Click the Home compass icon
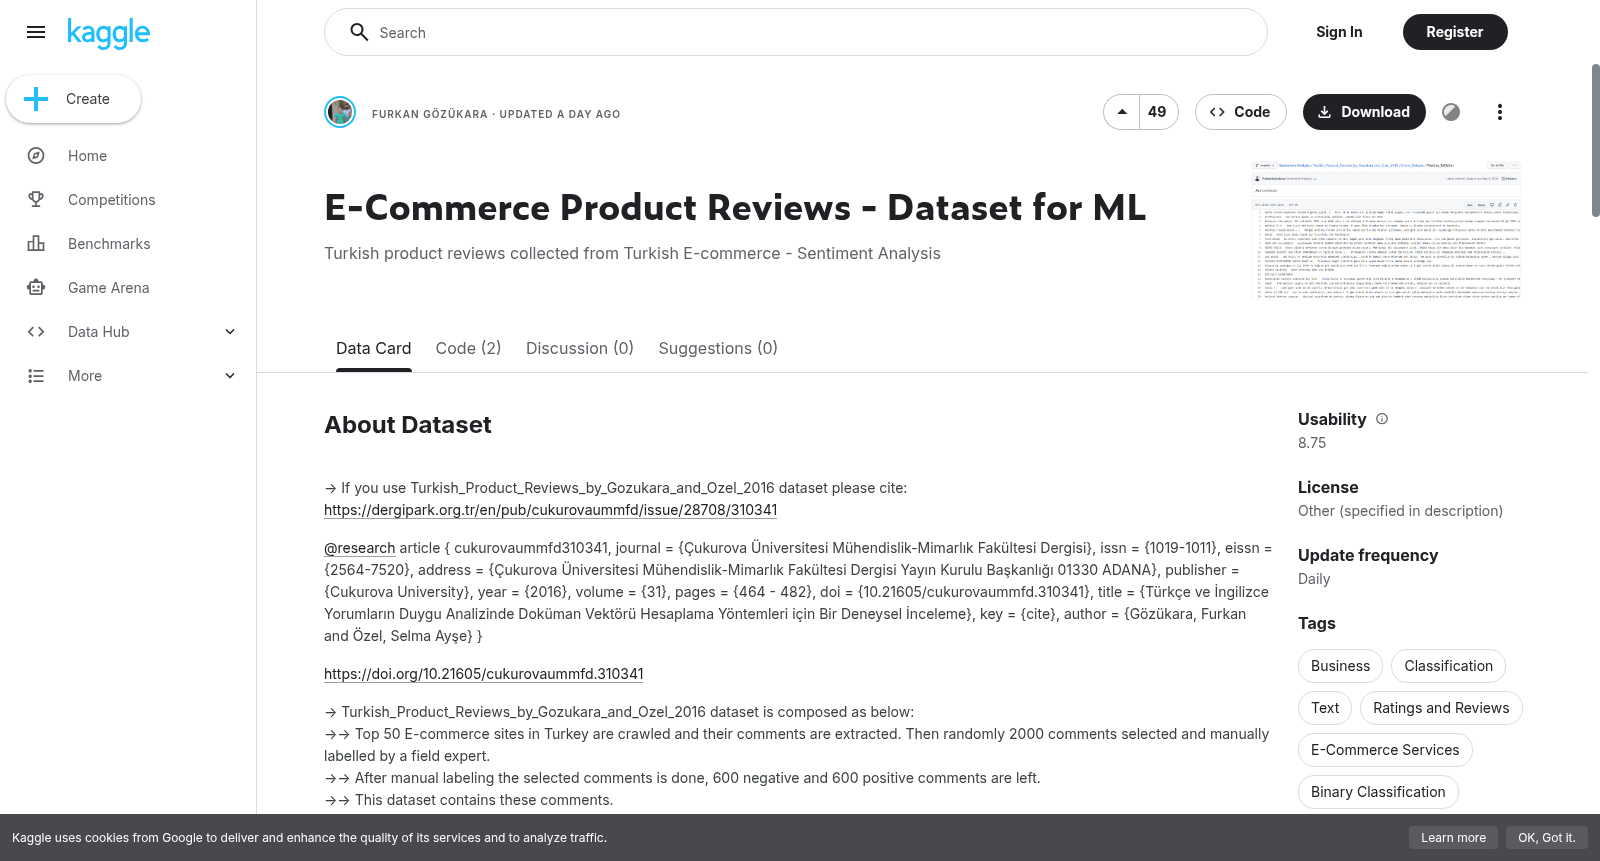Viewport: 1600px width, 861px height. [36, 156]
